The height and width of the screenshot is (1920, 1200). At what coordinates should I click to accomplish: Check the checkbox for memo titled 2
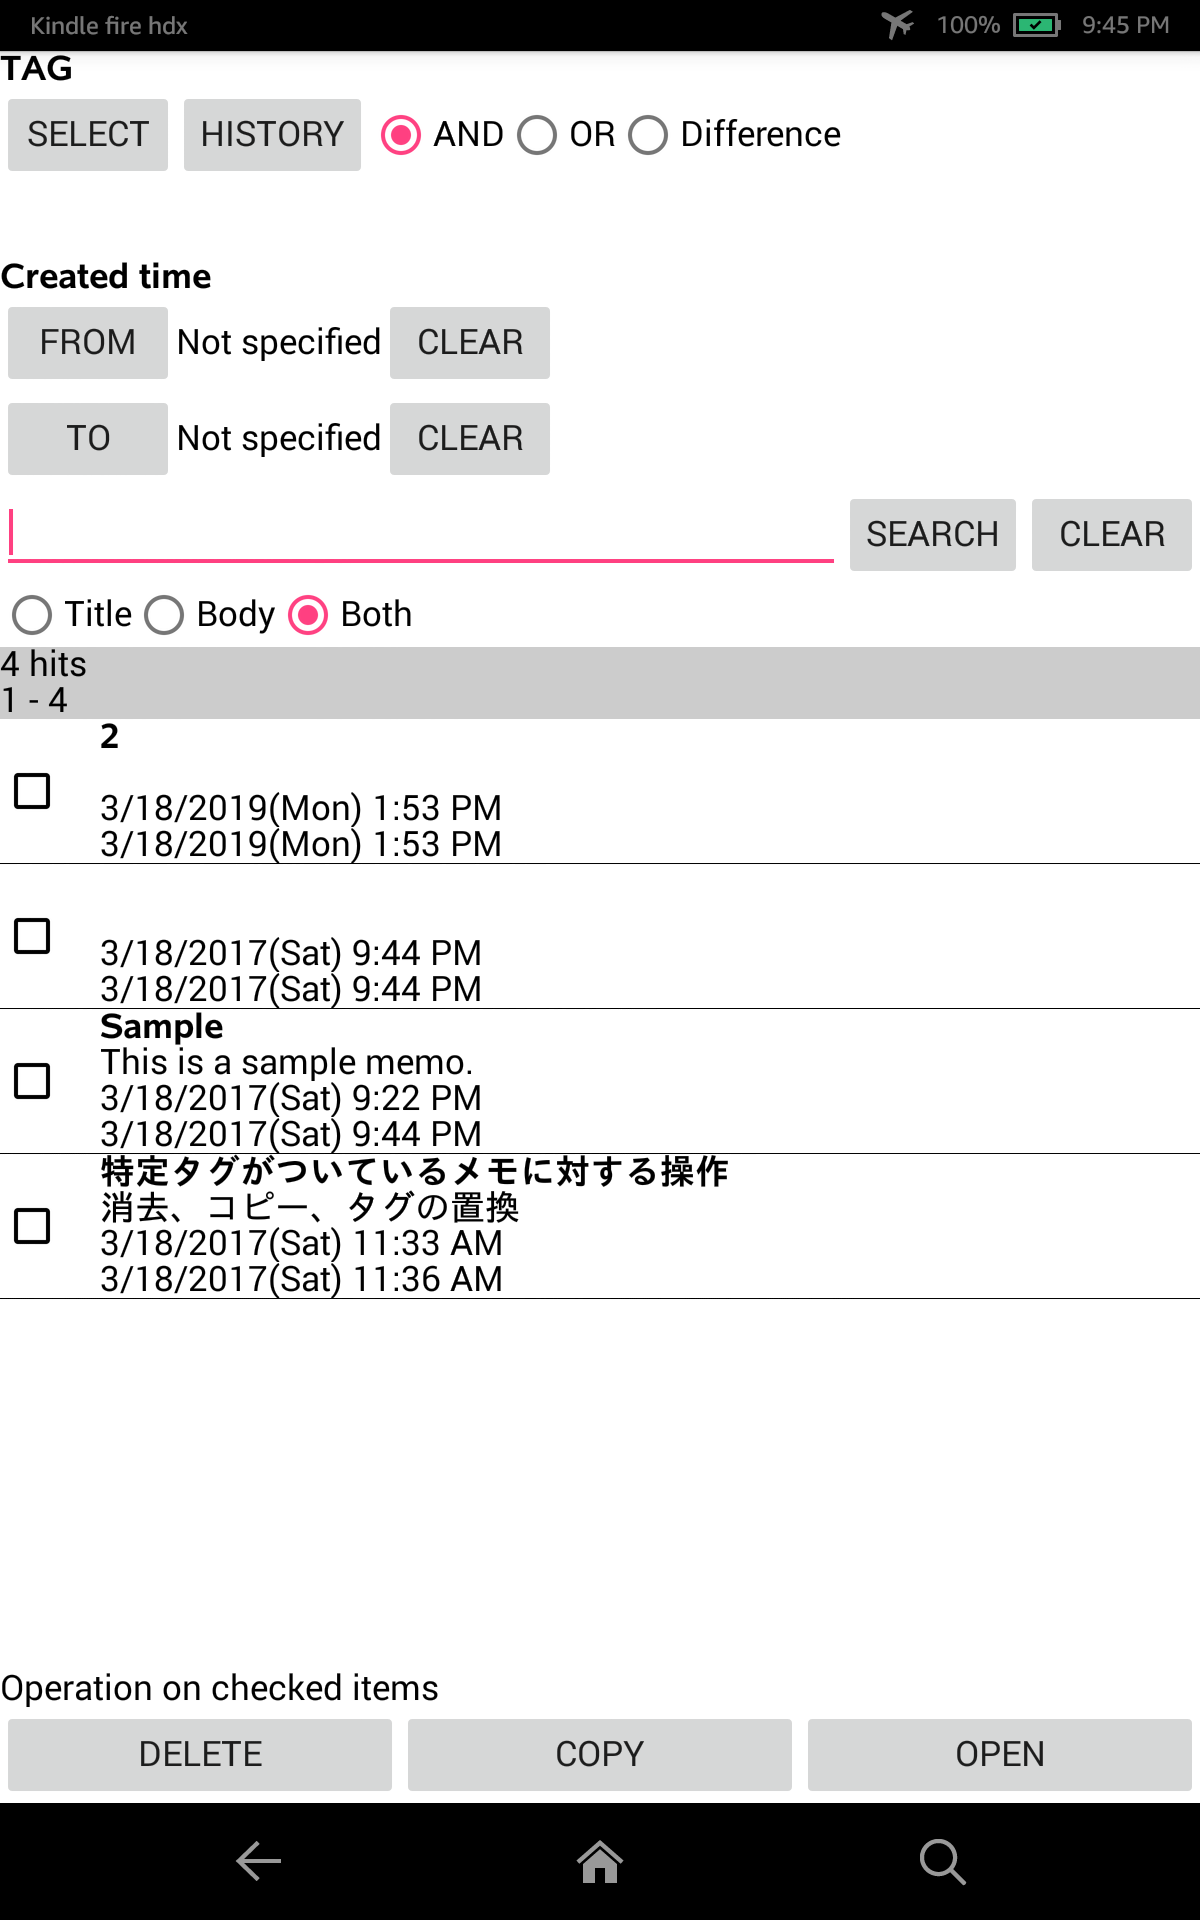[x=33, y=793]
